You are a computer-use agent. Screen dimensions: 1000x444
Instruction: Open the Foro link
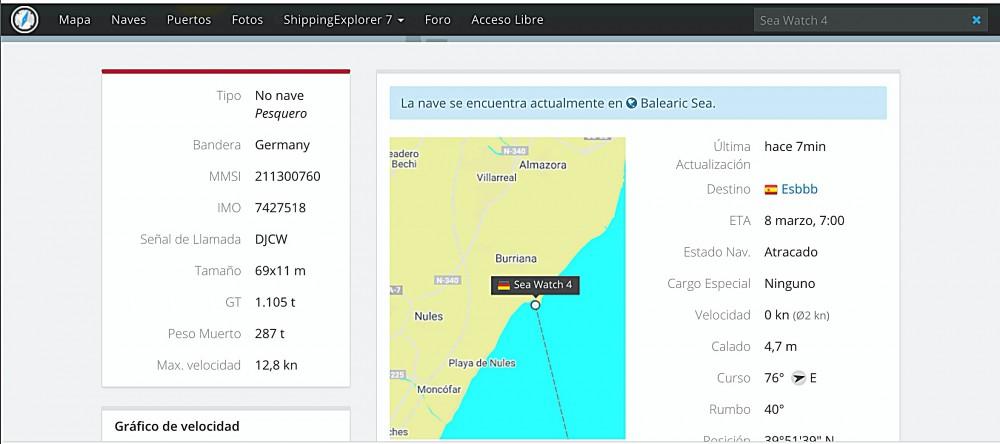pyautogui.click(x=437, y=20)
